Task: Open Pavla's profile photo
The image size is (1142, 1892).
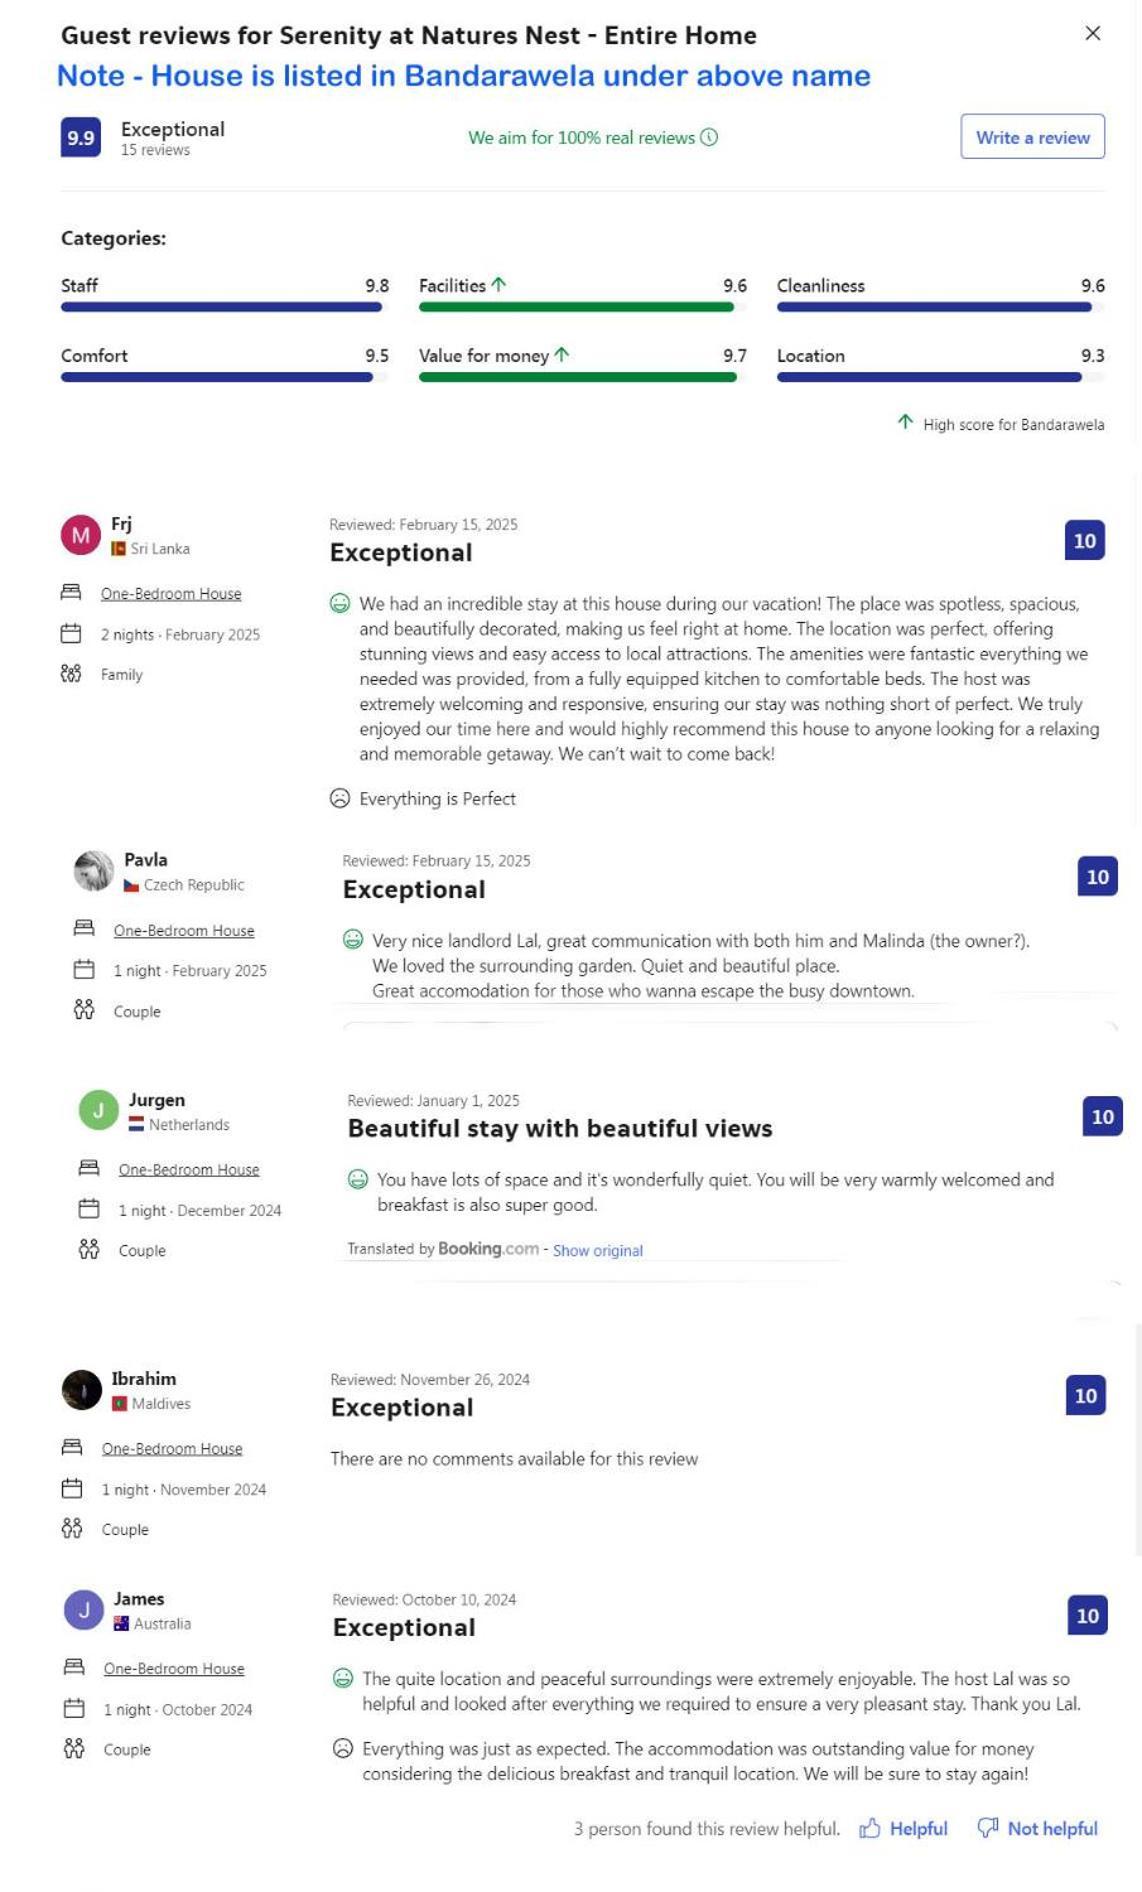Action: point(94,871)
